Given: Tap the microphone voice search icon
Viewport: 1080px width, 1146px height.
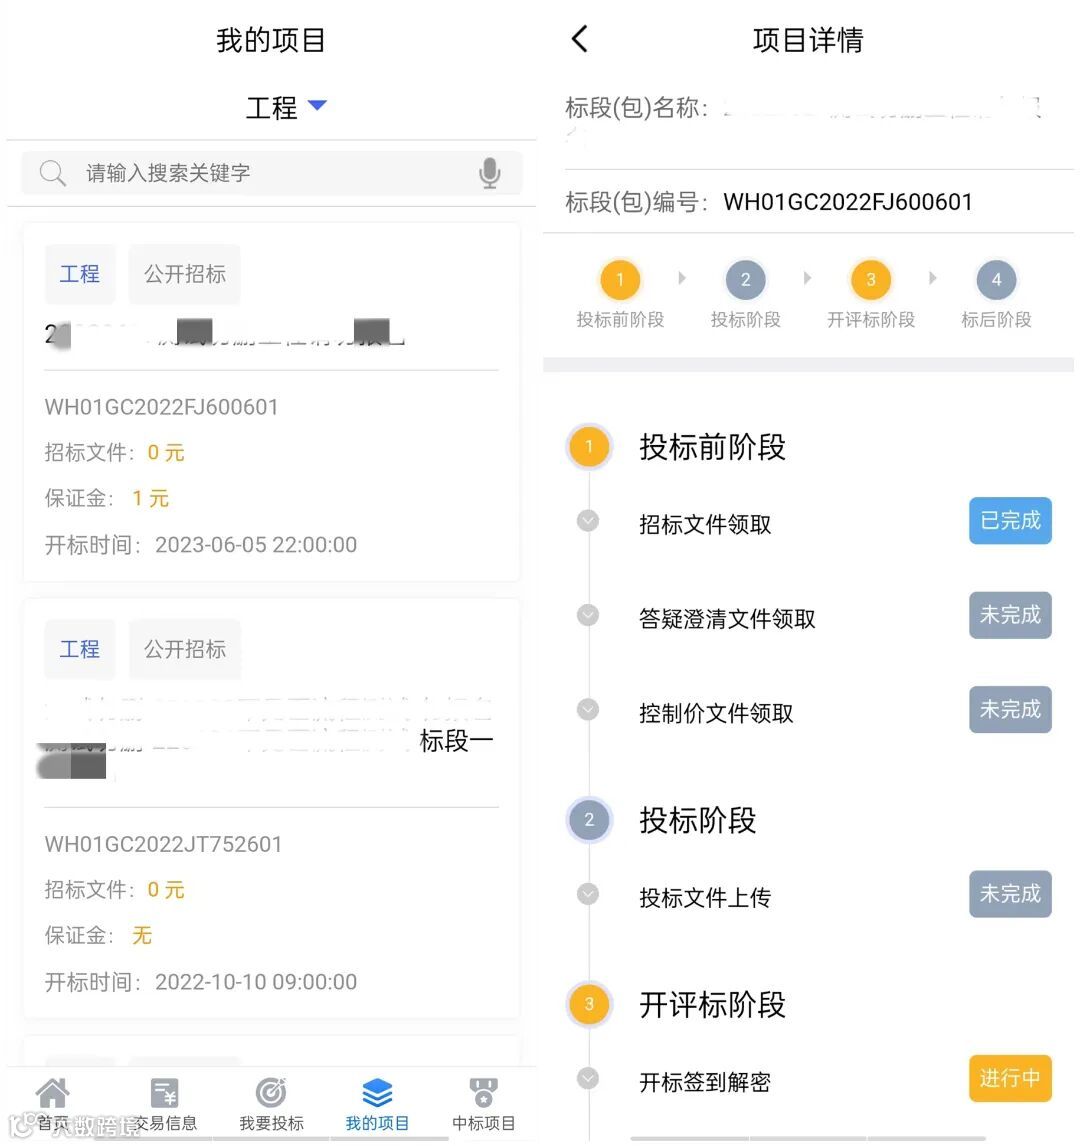Looking at the screenshot, I should coord(489,173).
